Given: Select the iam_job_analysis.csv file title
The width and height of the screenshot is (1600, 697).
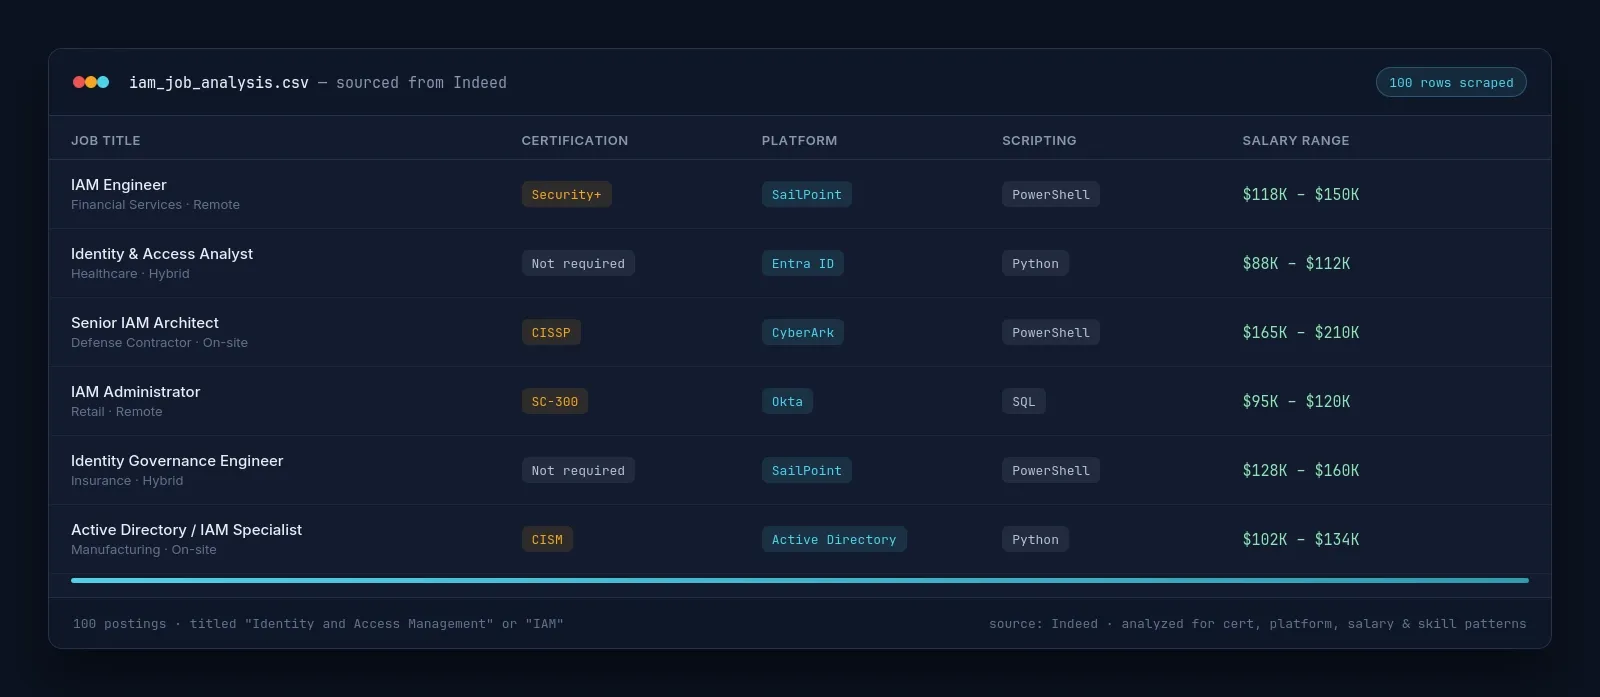Looking at the screenshot, I should 219,83.
